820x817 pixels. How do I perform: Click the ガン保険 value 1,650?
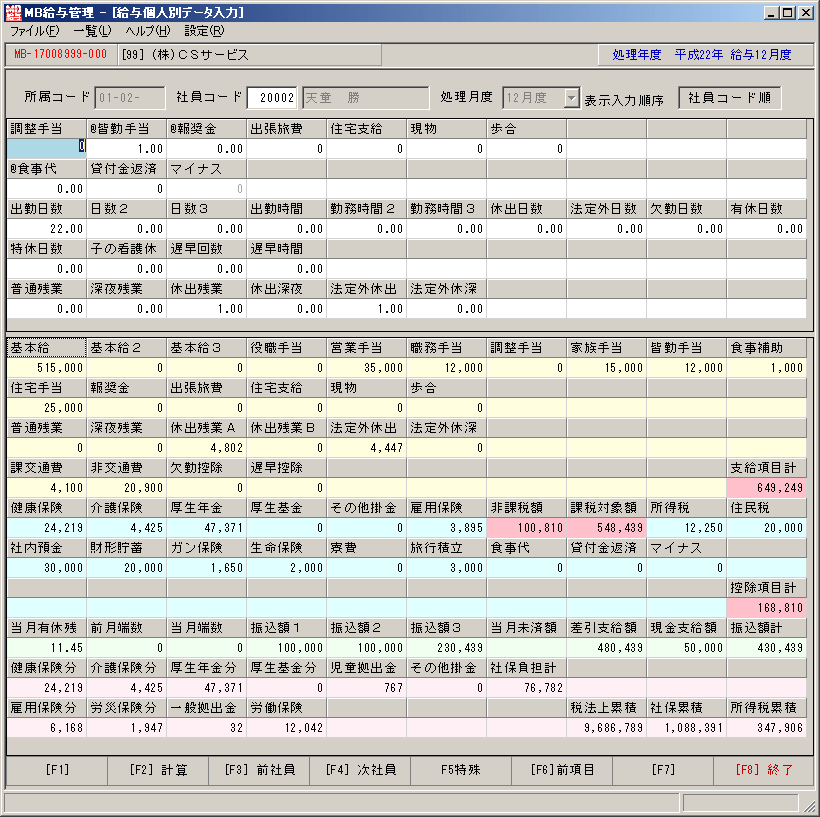tap(207, 568)
